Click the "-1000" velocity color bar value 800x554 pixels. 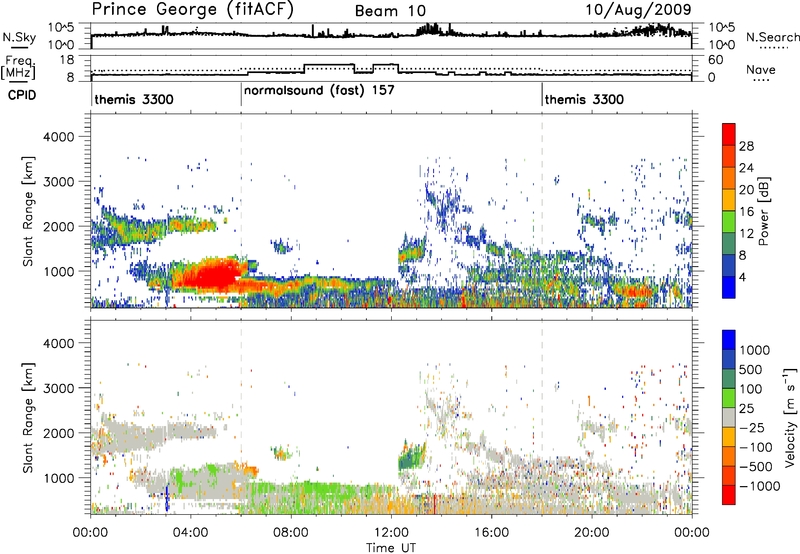[x=760, y=486]
